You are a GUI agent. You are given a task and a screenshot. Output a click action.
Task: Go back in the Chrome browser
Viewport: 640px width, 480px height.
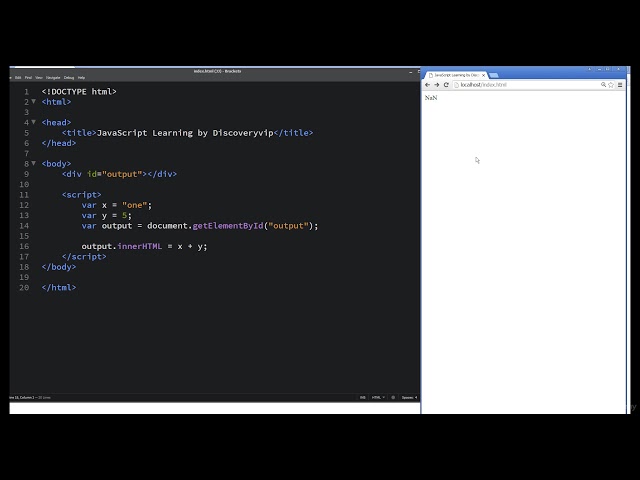tap(427, 85)
